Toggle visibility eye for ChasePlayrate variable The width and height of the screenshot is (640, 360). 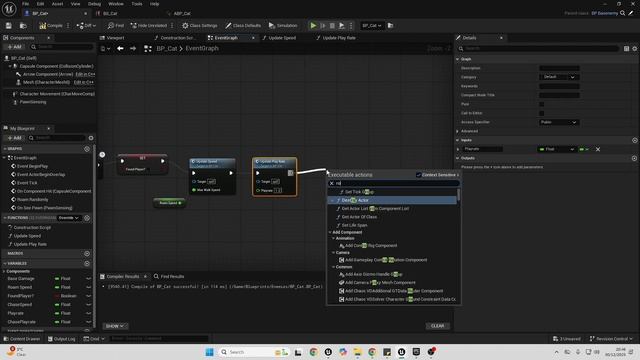[88, 322]
